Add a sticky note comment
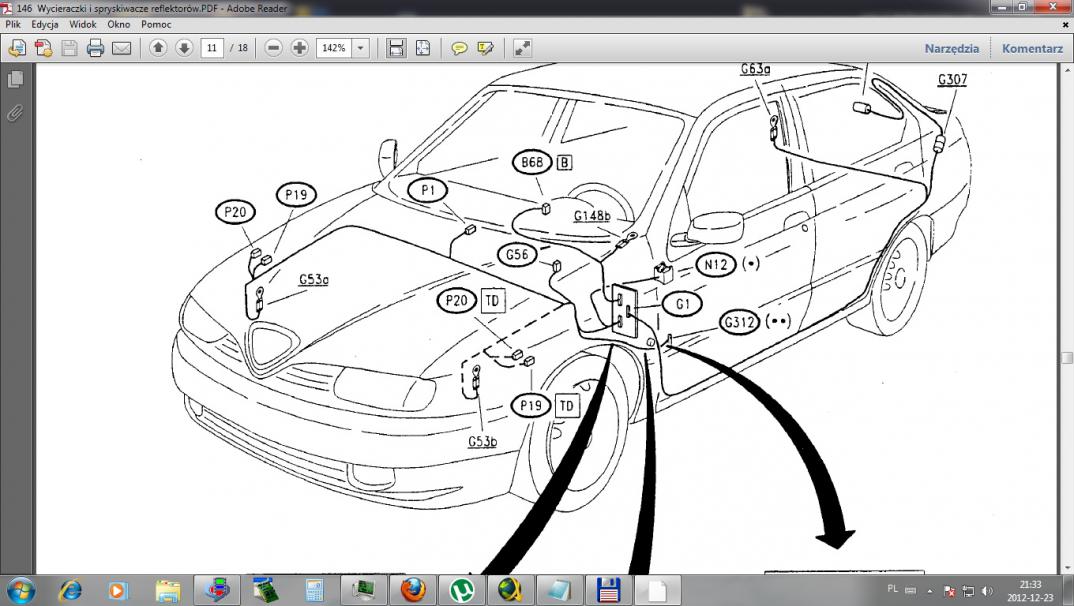1074x606 pixels. click(x=460, y=48)
